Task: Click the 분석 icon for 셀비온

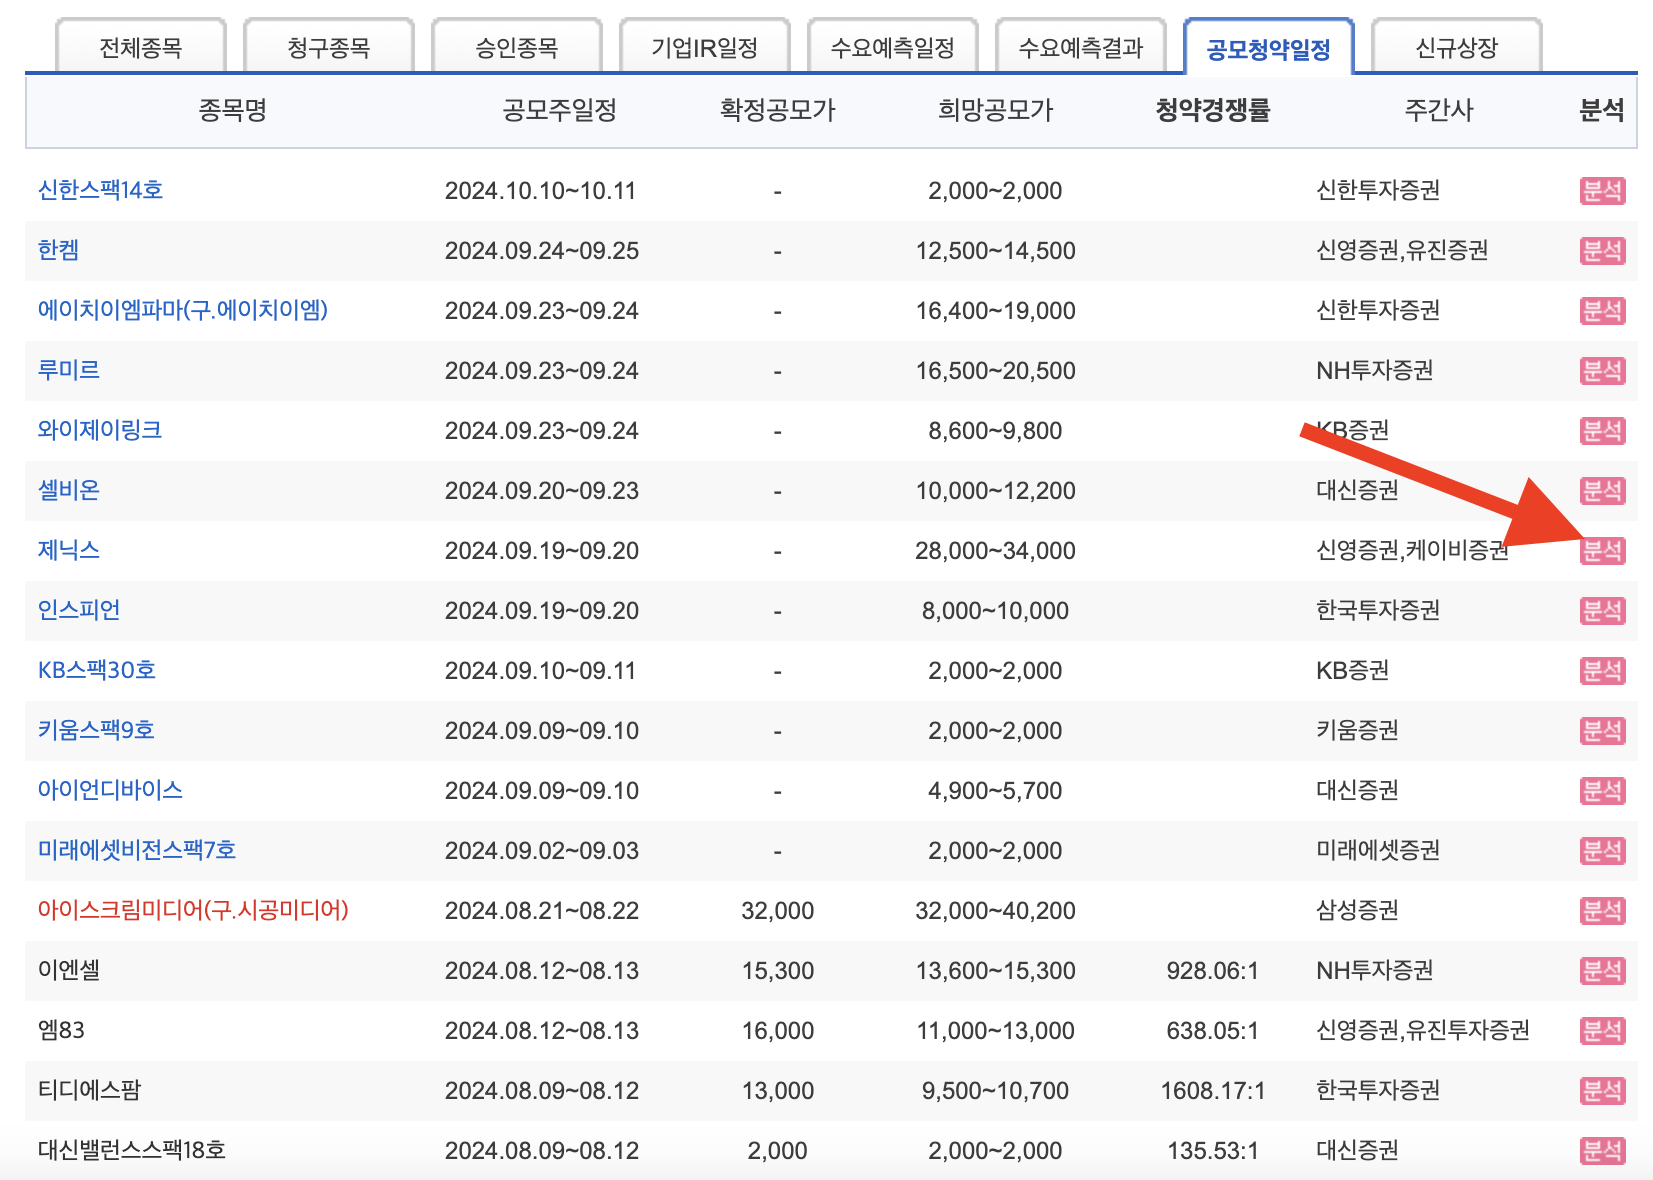Action: pos(1602,491)
